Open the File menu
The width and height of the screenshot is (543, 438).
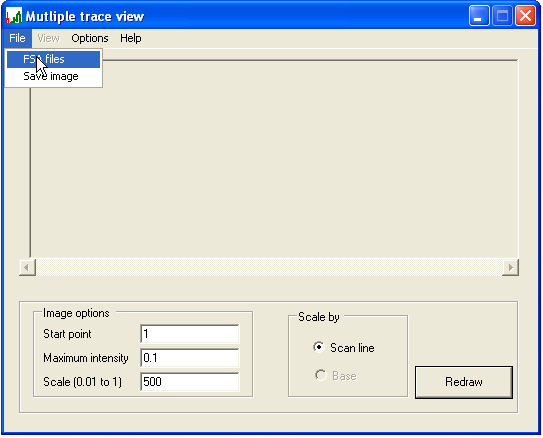tap(17, 38)
